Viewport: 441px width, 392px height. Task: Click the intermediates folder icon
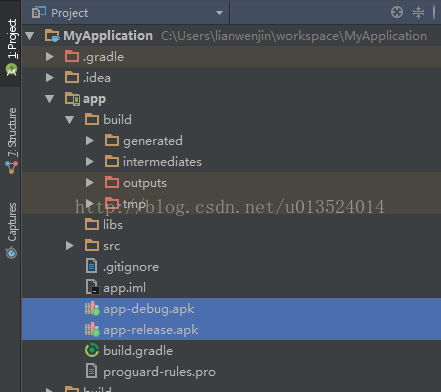pyautogui.click(x=112, y=161)
